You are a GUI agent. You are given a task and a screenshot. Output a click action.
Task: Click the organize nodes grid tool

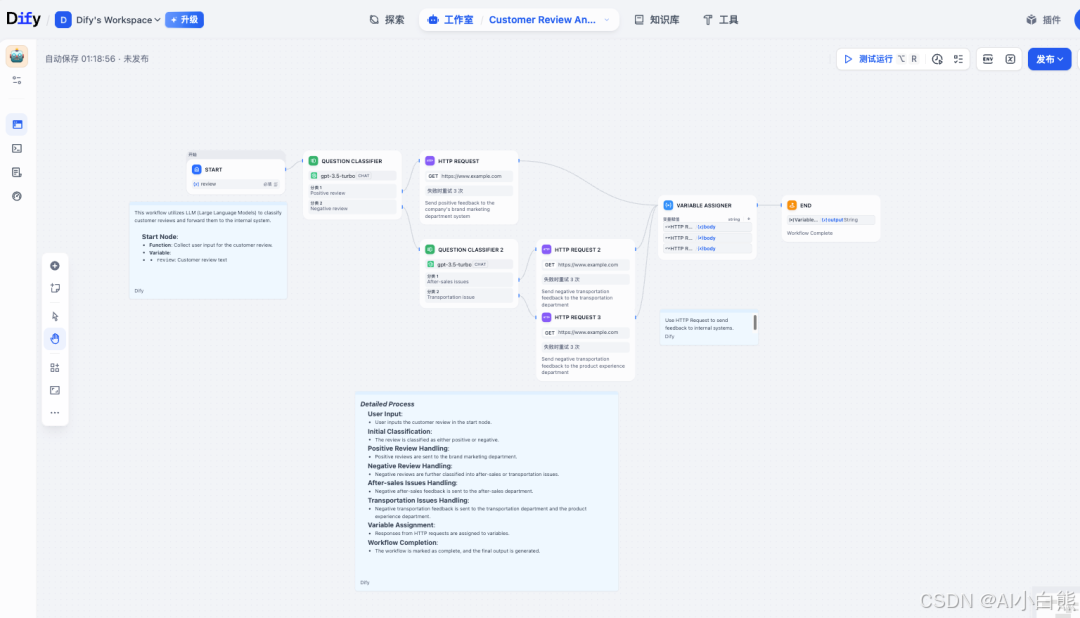55,368
